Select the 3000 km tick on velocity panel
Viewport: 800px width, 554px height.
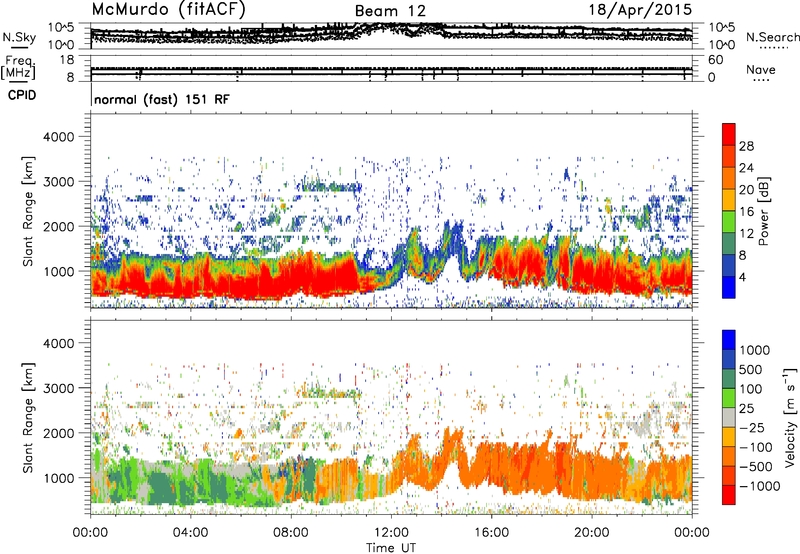(60, 388)
